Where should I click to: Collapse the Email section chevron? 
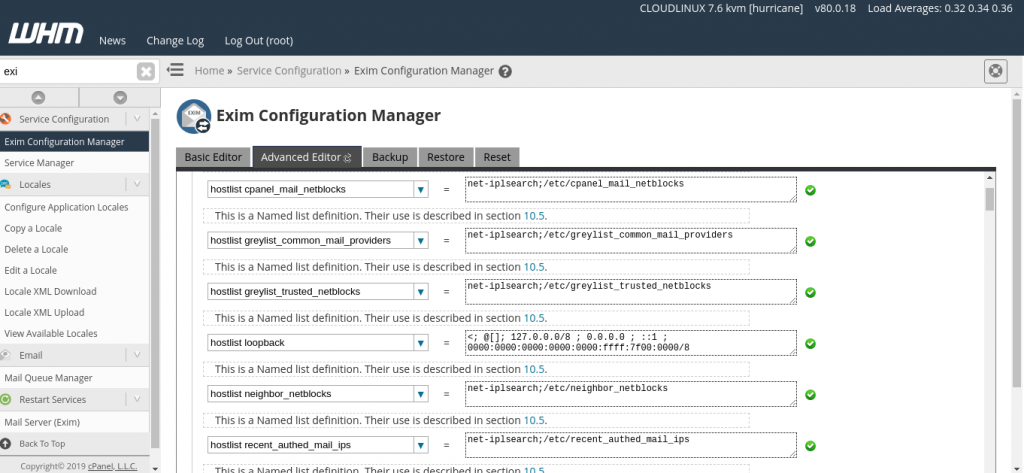tap(137, 355)
